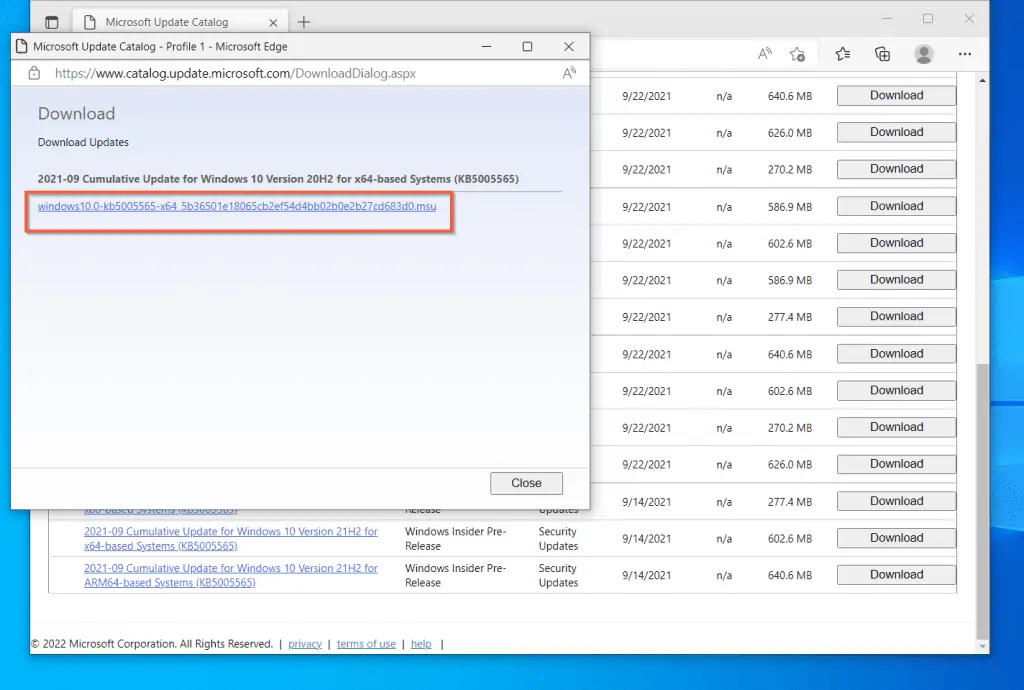Select the 'Download' dialog heading
The height and width of the screenshot is (690, 1024).
click(76, 114)
